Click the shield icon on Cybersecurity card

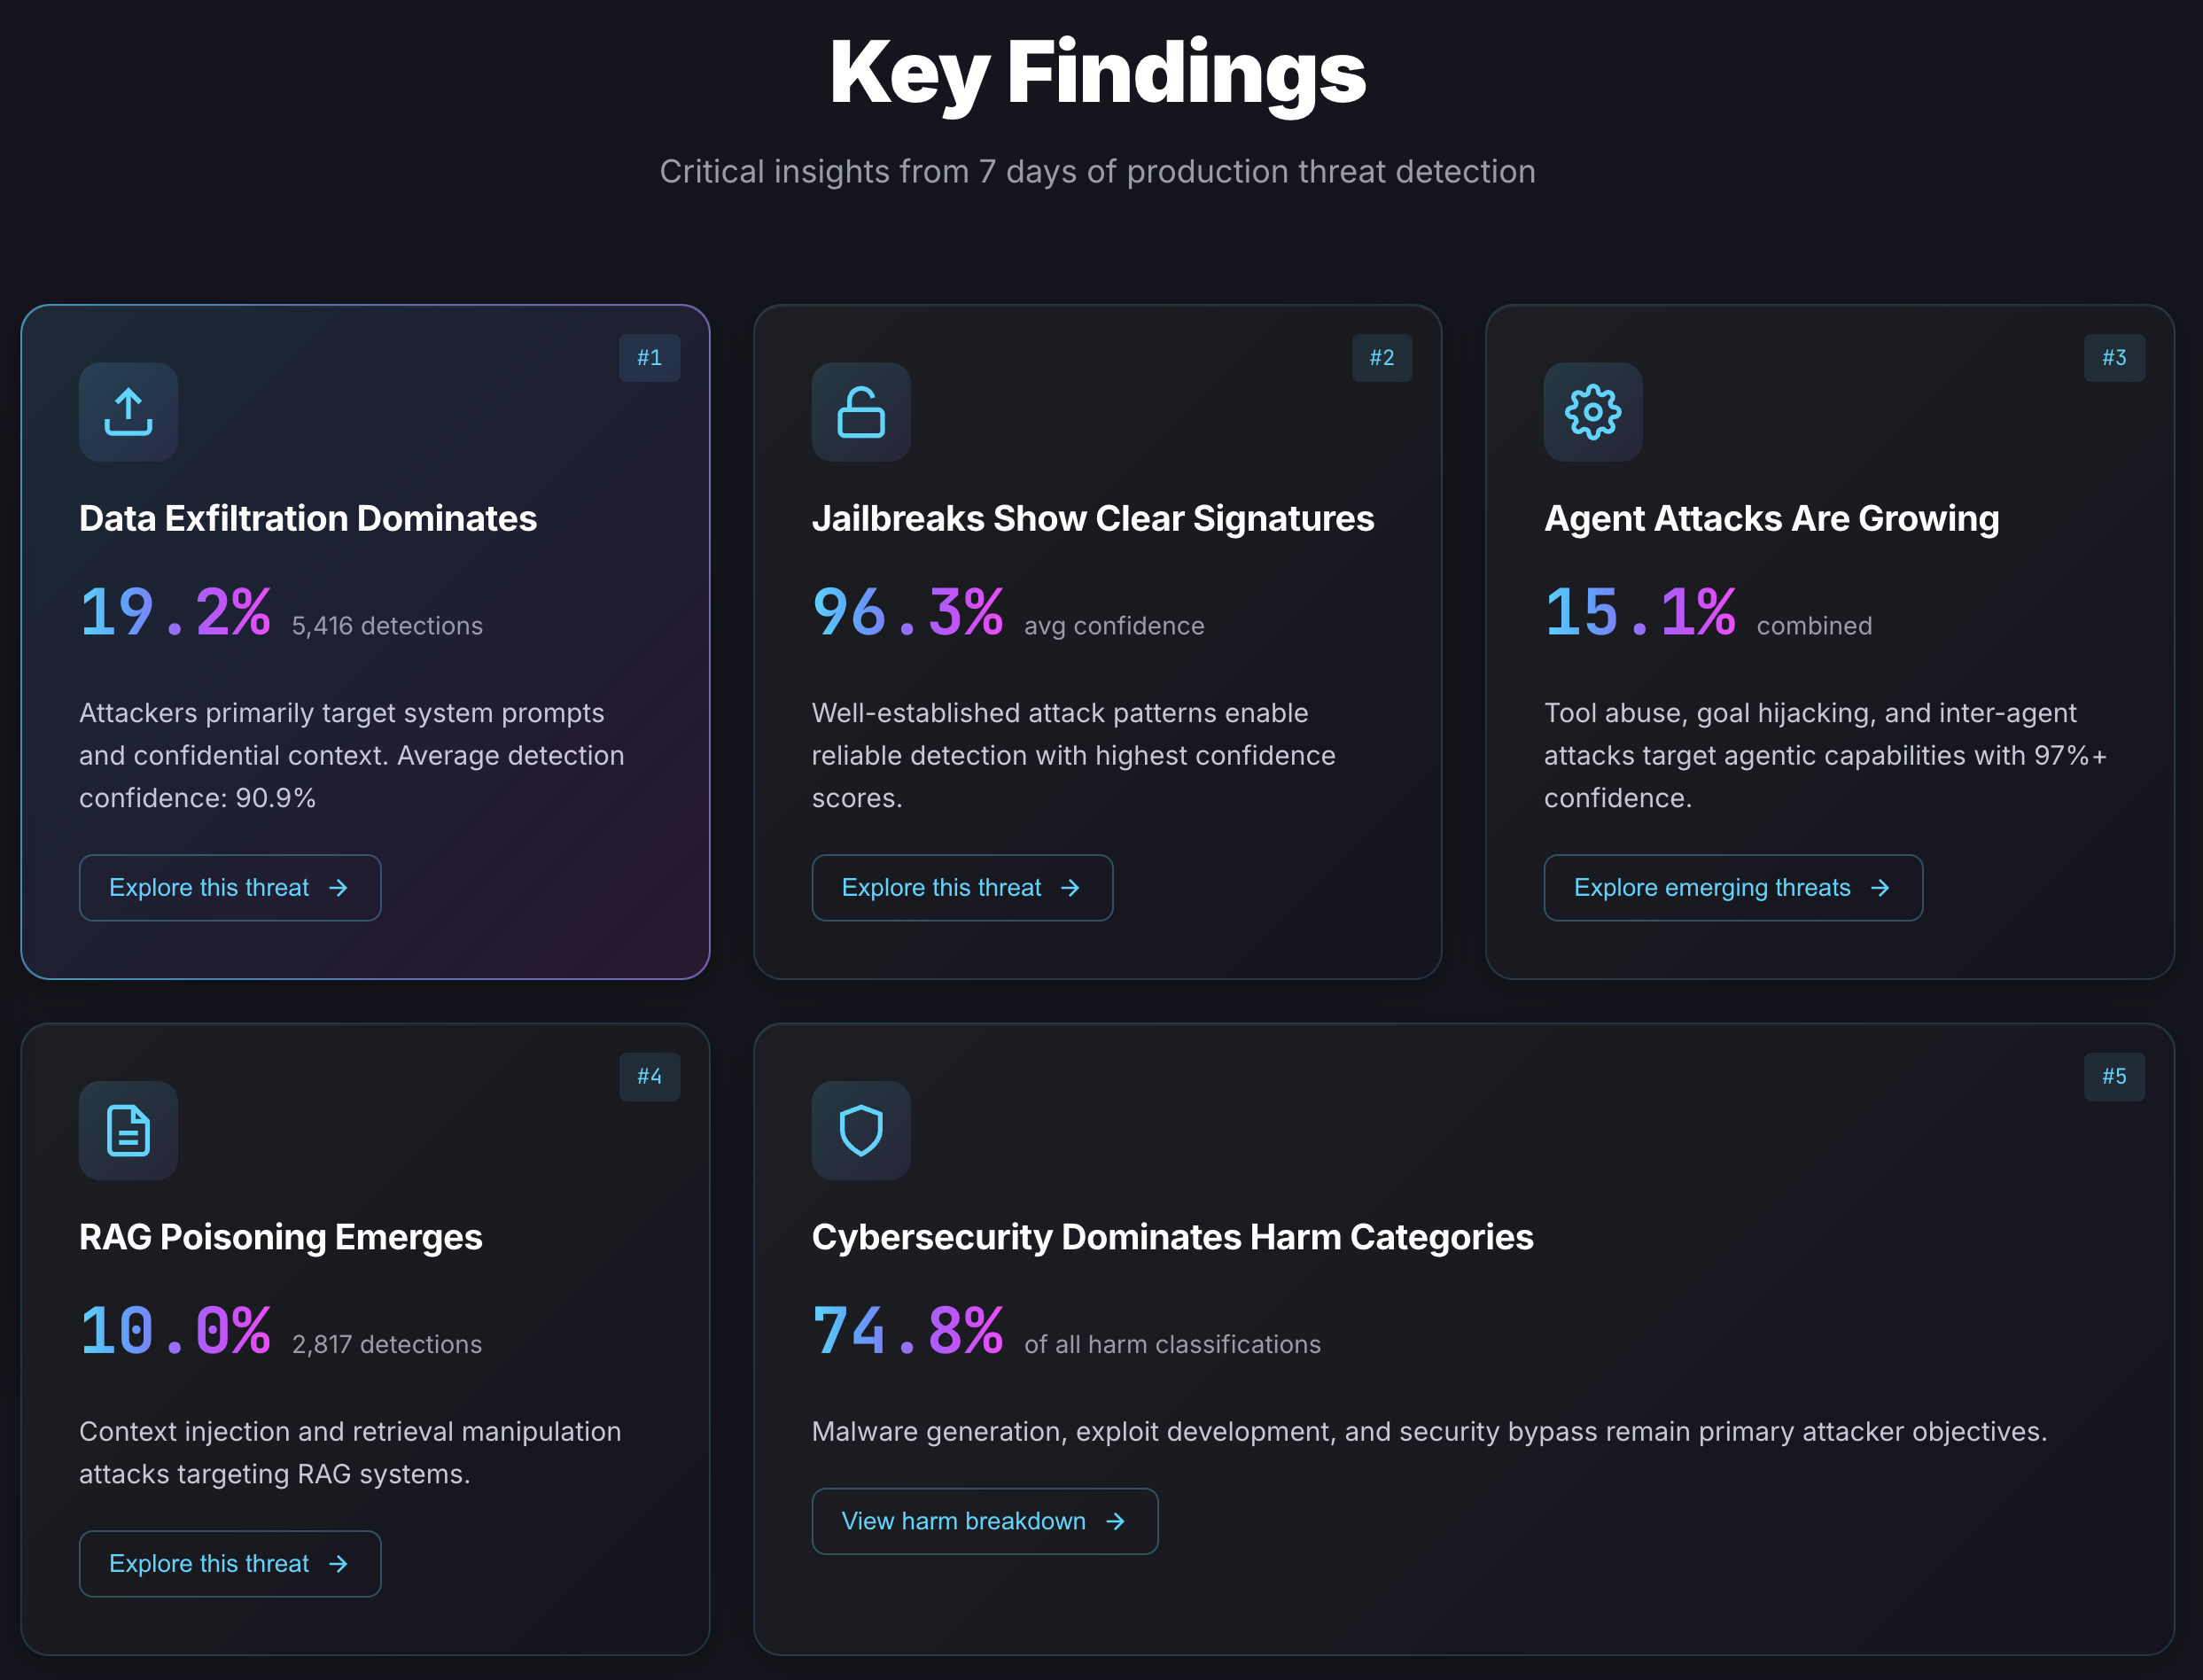point(860,1130)
